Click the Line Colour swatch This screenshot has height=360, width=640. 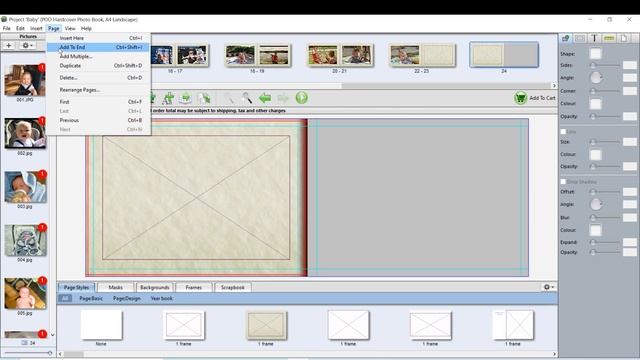tap(595, 155)
